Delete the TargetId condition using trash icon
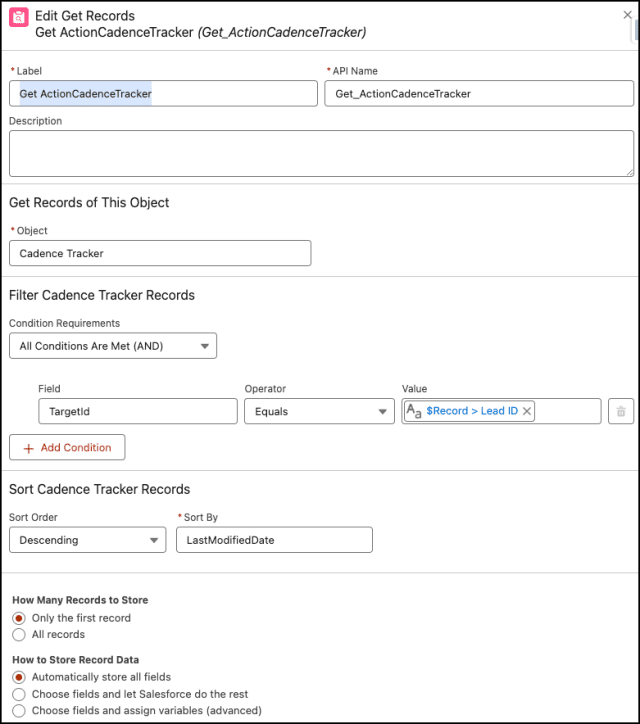Viewport: 640px width, 724px height. click(x=621, y=411)
